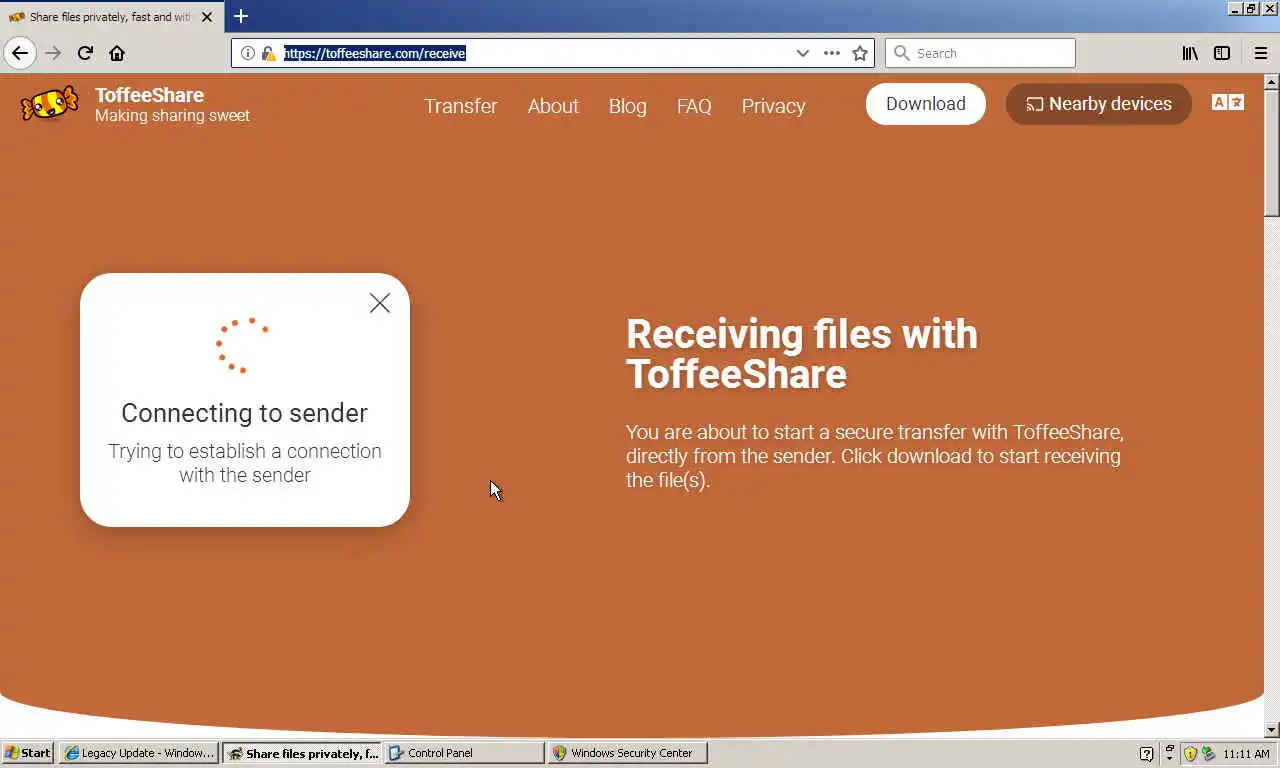Click the Windows Start button

tap(28, 753)
